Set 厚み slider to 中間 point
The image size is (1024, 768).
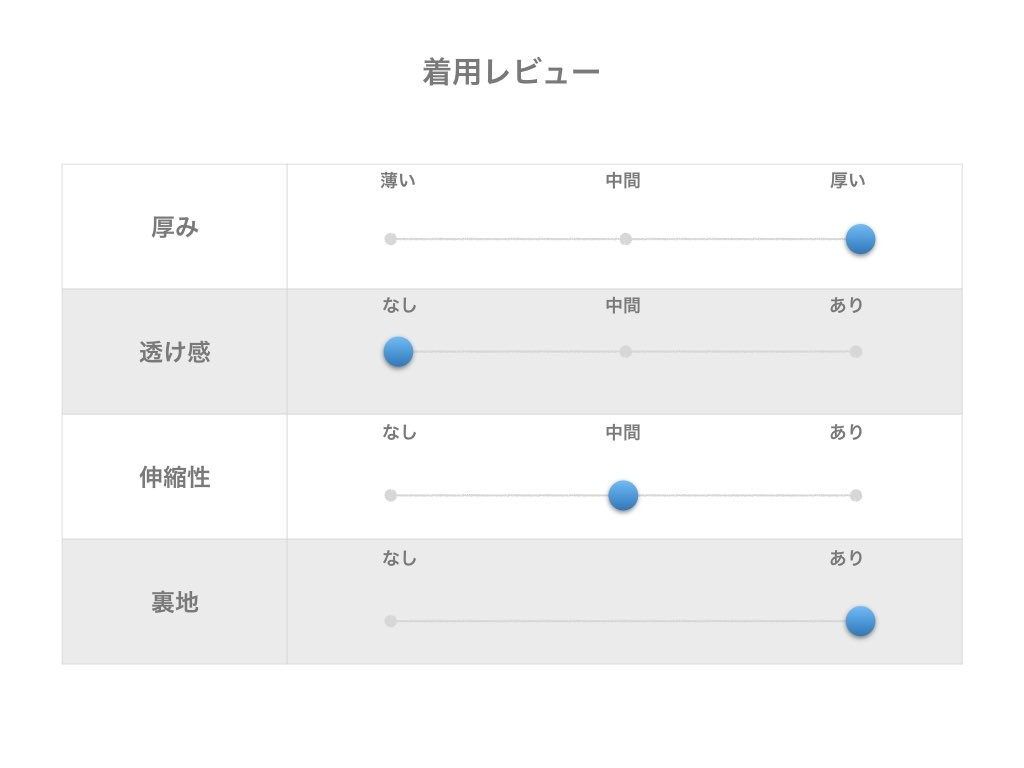pyautogui.click(x=625, y=239)
